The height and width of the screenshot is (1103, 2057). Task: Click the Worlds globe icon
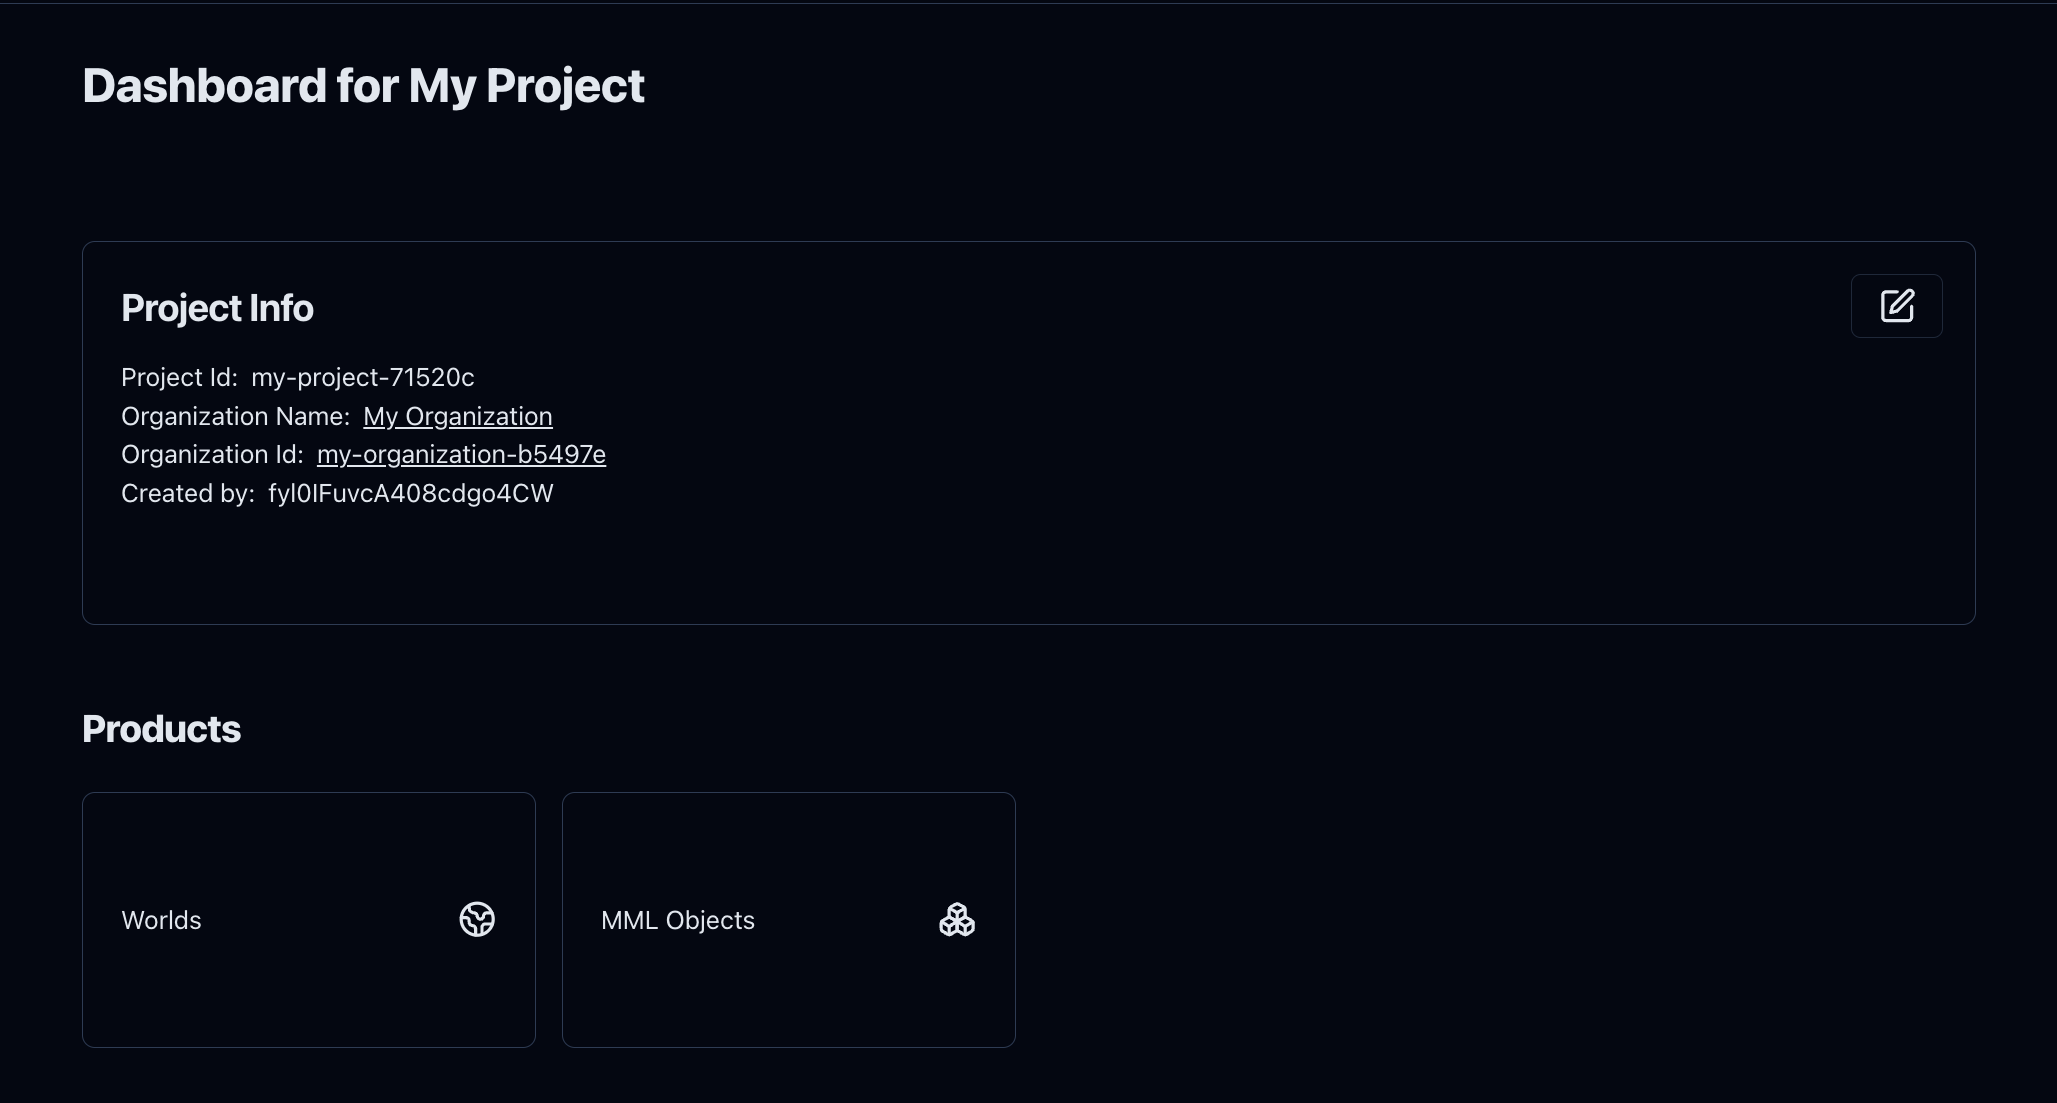[x=477, y=919]
